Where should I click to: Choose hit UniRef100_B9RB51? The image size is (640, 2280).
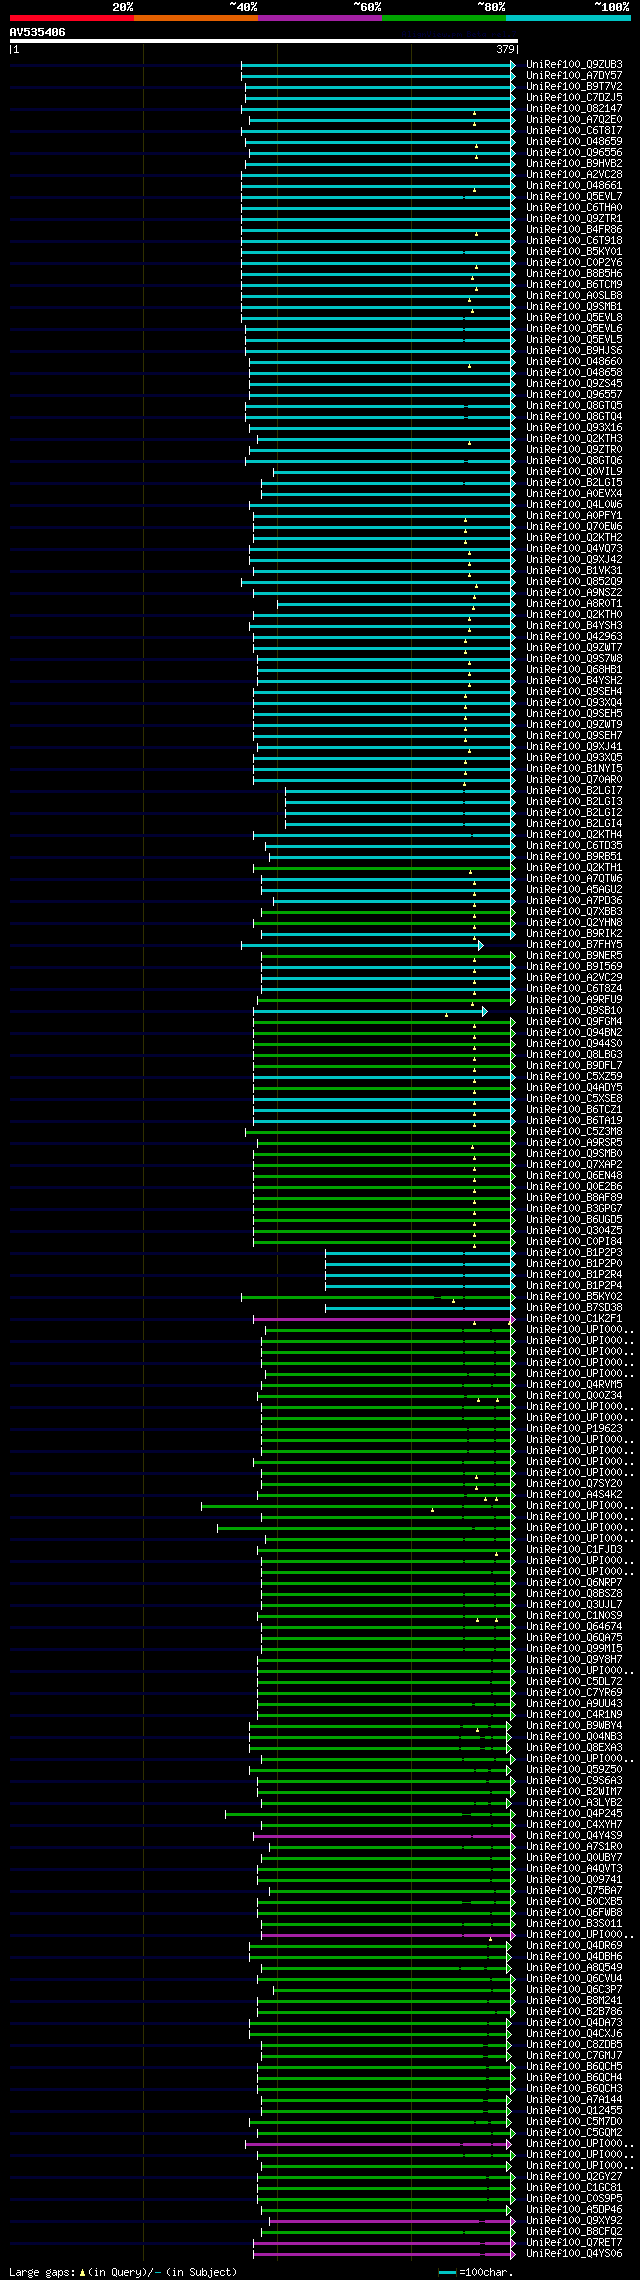574,857
